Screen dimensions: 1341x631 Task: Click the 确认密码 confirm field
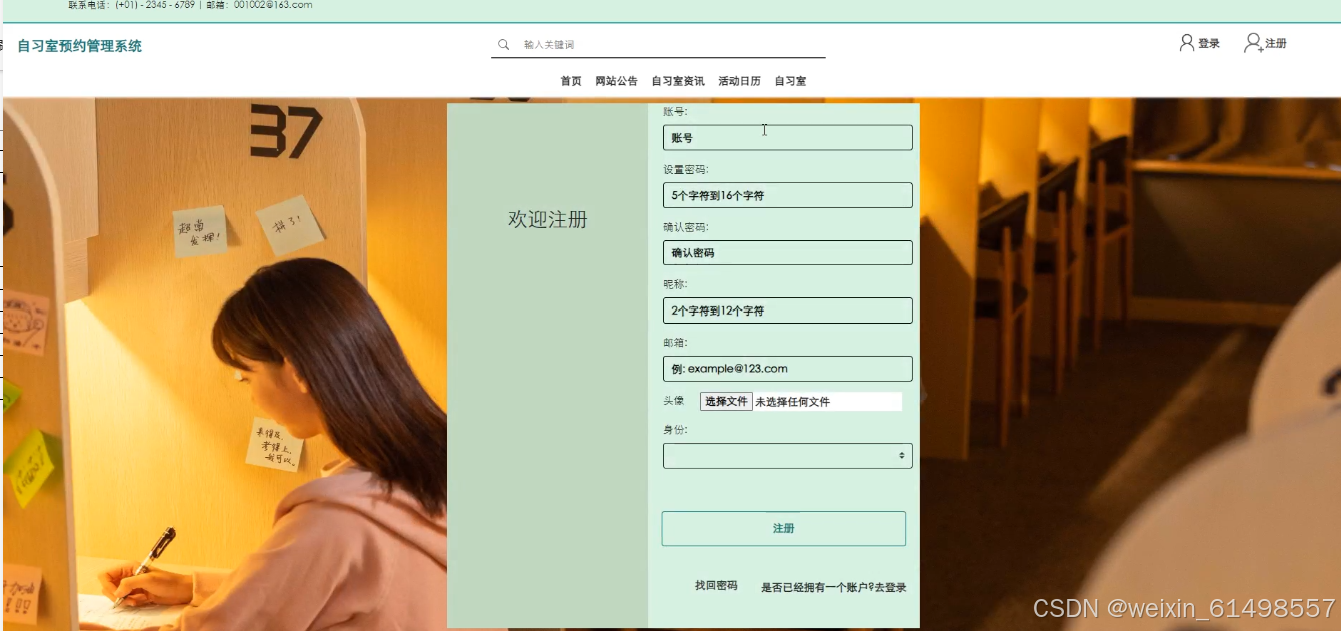pos(788,253)
